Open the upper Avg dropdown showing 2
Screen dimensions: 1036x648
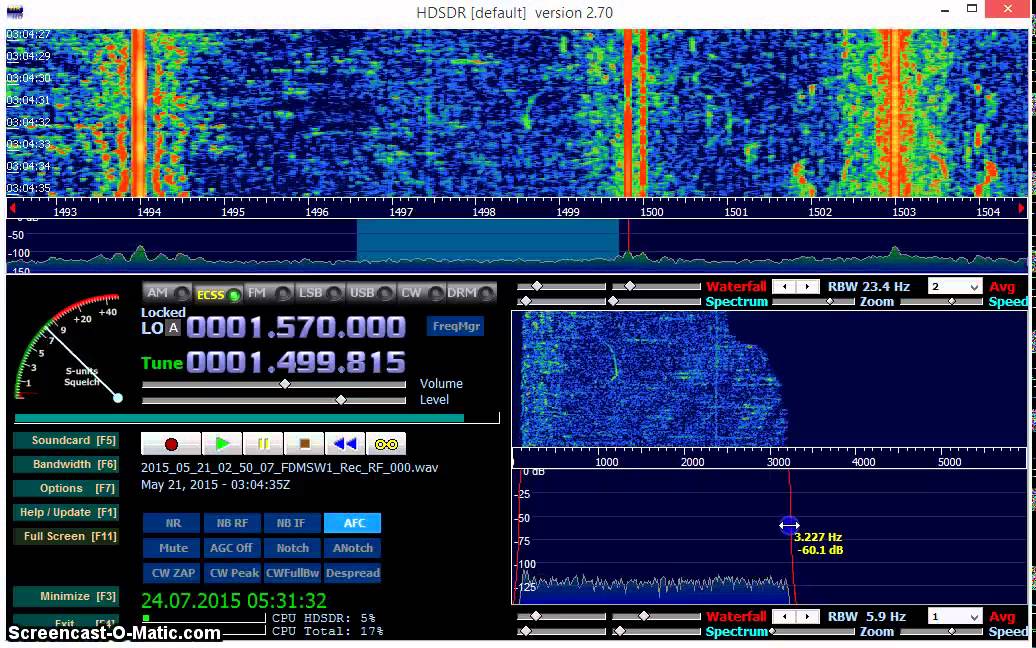point(955,287)
